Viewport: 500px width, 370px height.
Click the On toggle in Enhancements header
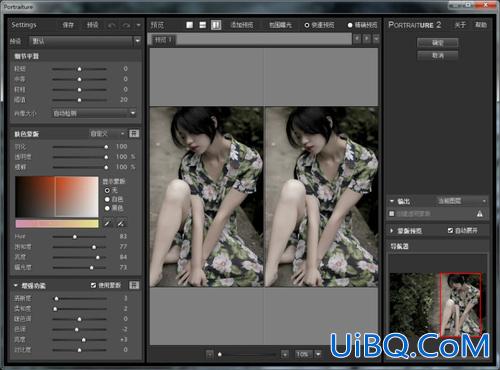click(x=134, y=285)
